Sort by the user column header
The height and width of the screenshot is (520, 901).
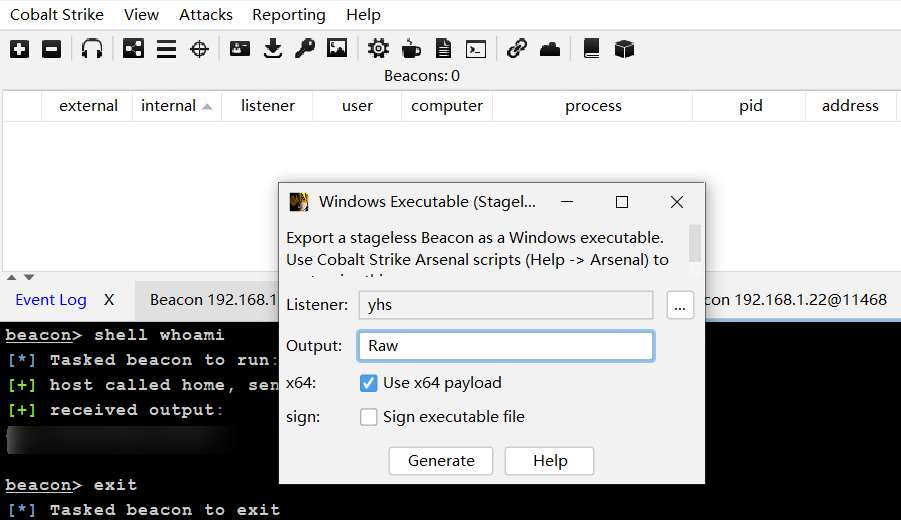coord(357,106)
